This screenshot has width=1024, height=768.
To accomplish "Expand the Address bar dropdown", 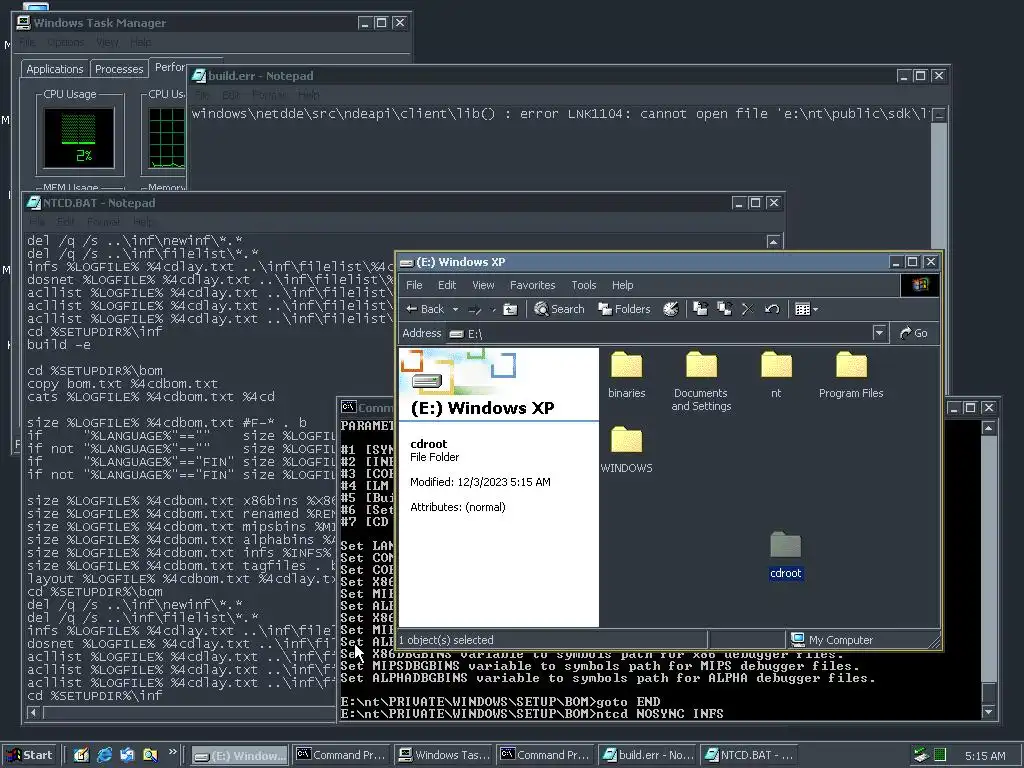I will click(x=879, y=333).
